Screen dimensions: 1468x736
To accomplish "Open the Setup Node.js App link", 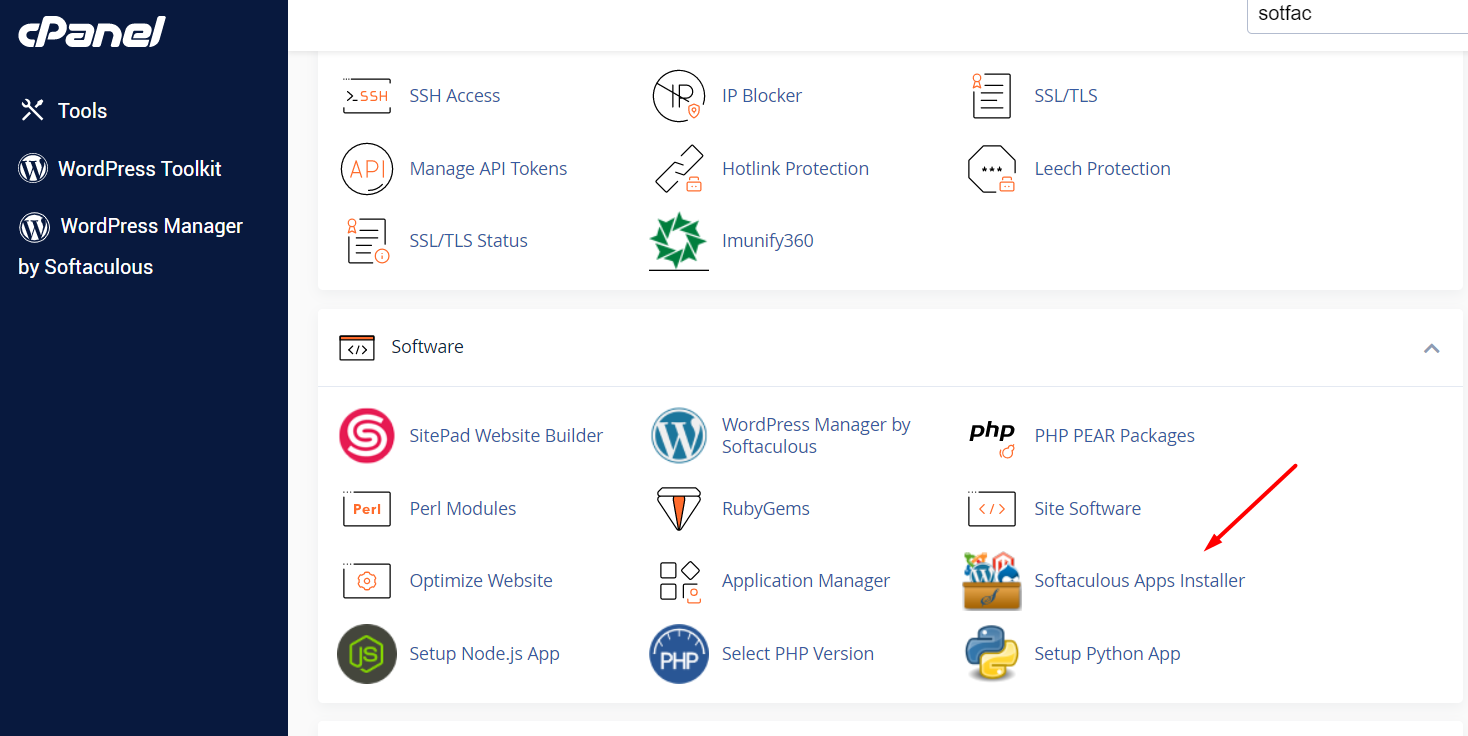I will 484,654.
